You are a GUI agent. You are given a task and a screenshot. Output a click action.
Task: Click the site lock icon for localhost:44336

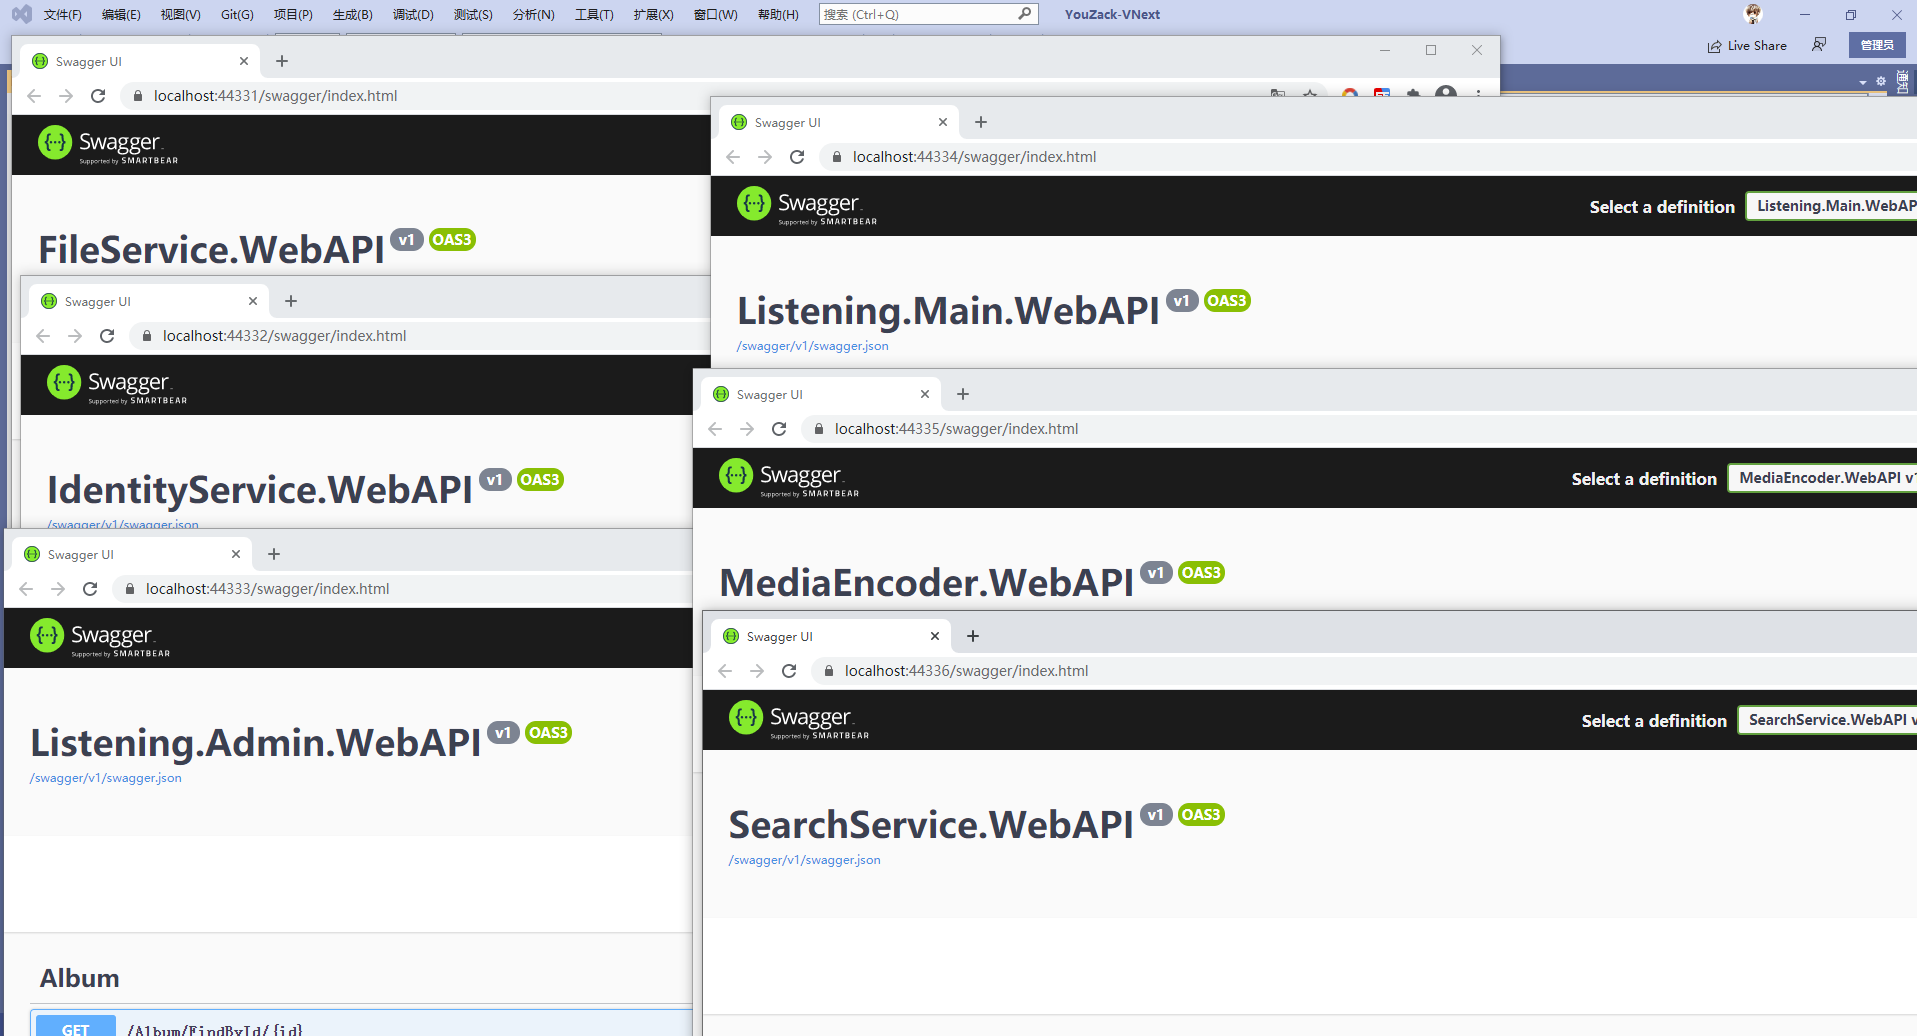(829, 671)
